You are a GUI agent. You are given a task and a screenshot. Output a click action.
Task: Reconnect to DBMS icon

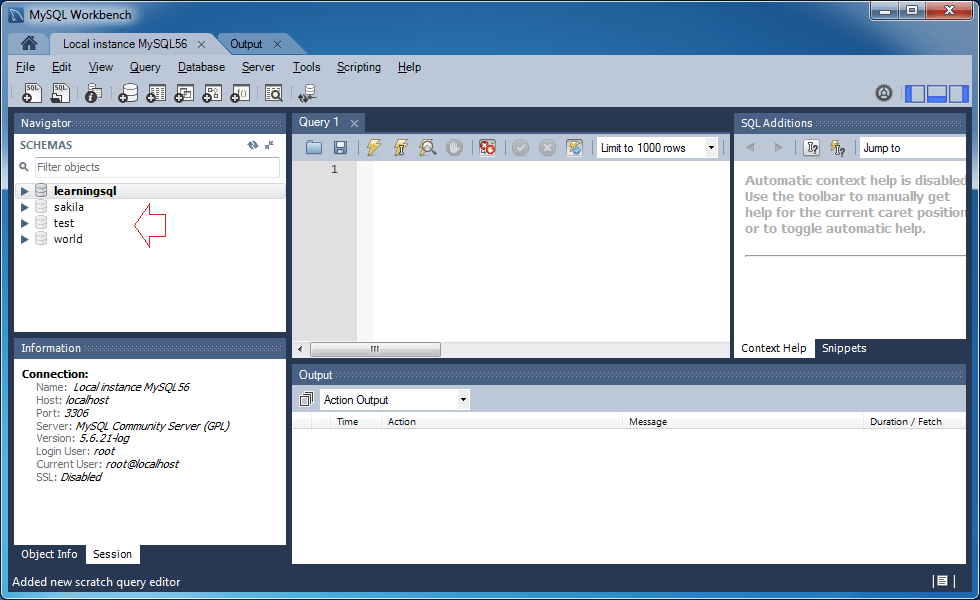tap(308, 93)
